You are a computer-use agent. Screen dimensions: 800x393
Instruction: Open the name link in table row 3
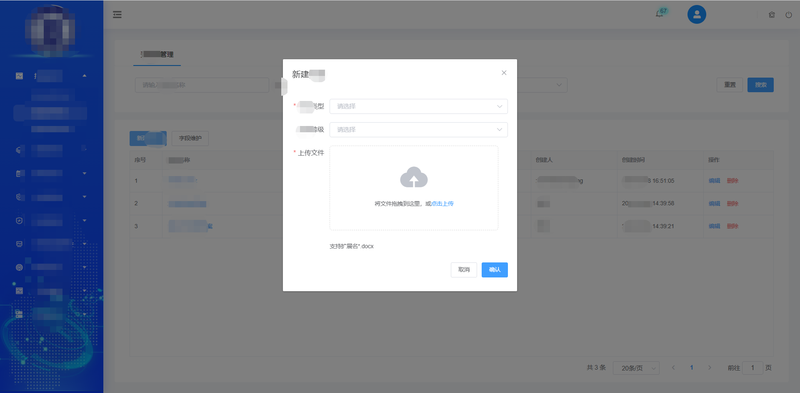click(x=190, y=226)
